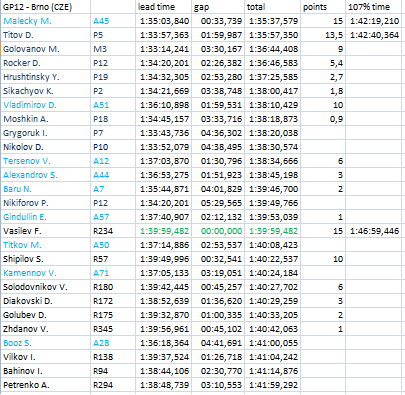Select Titov D. total time 1:35:57,350
This screenshot has height=395, width=405.
(272, 35)
